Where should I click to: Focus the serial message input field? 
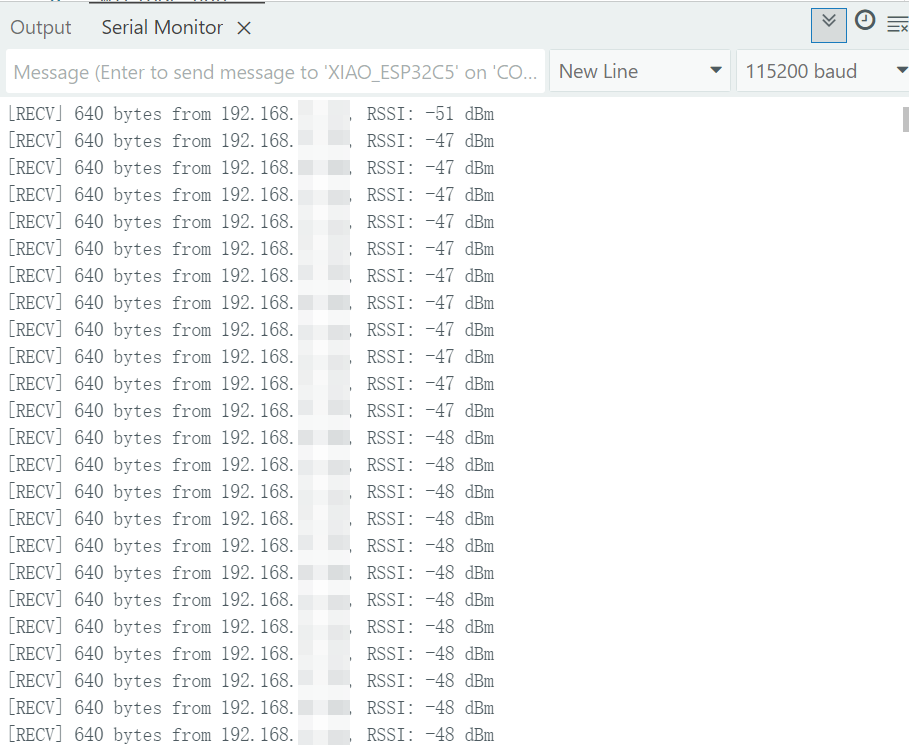coord(275,72)
